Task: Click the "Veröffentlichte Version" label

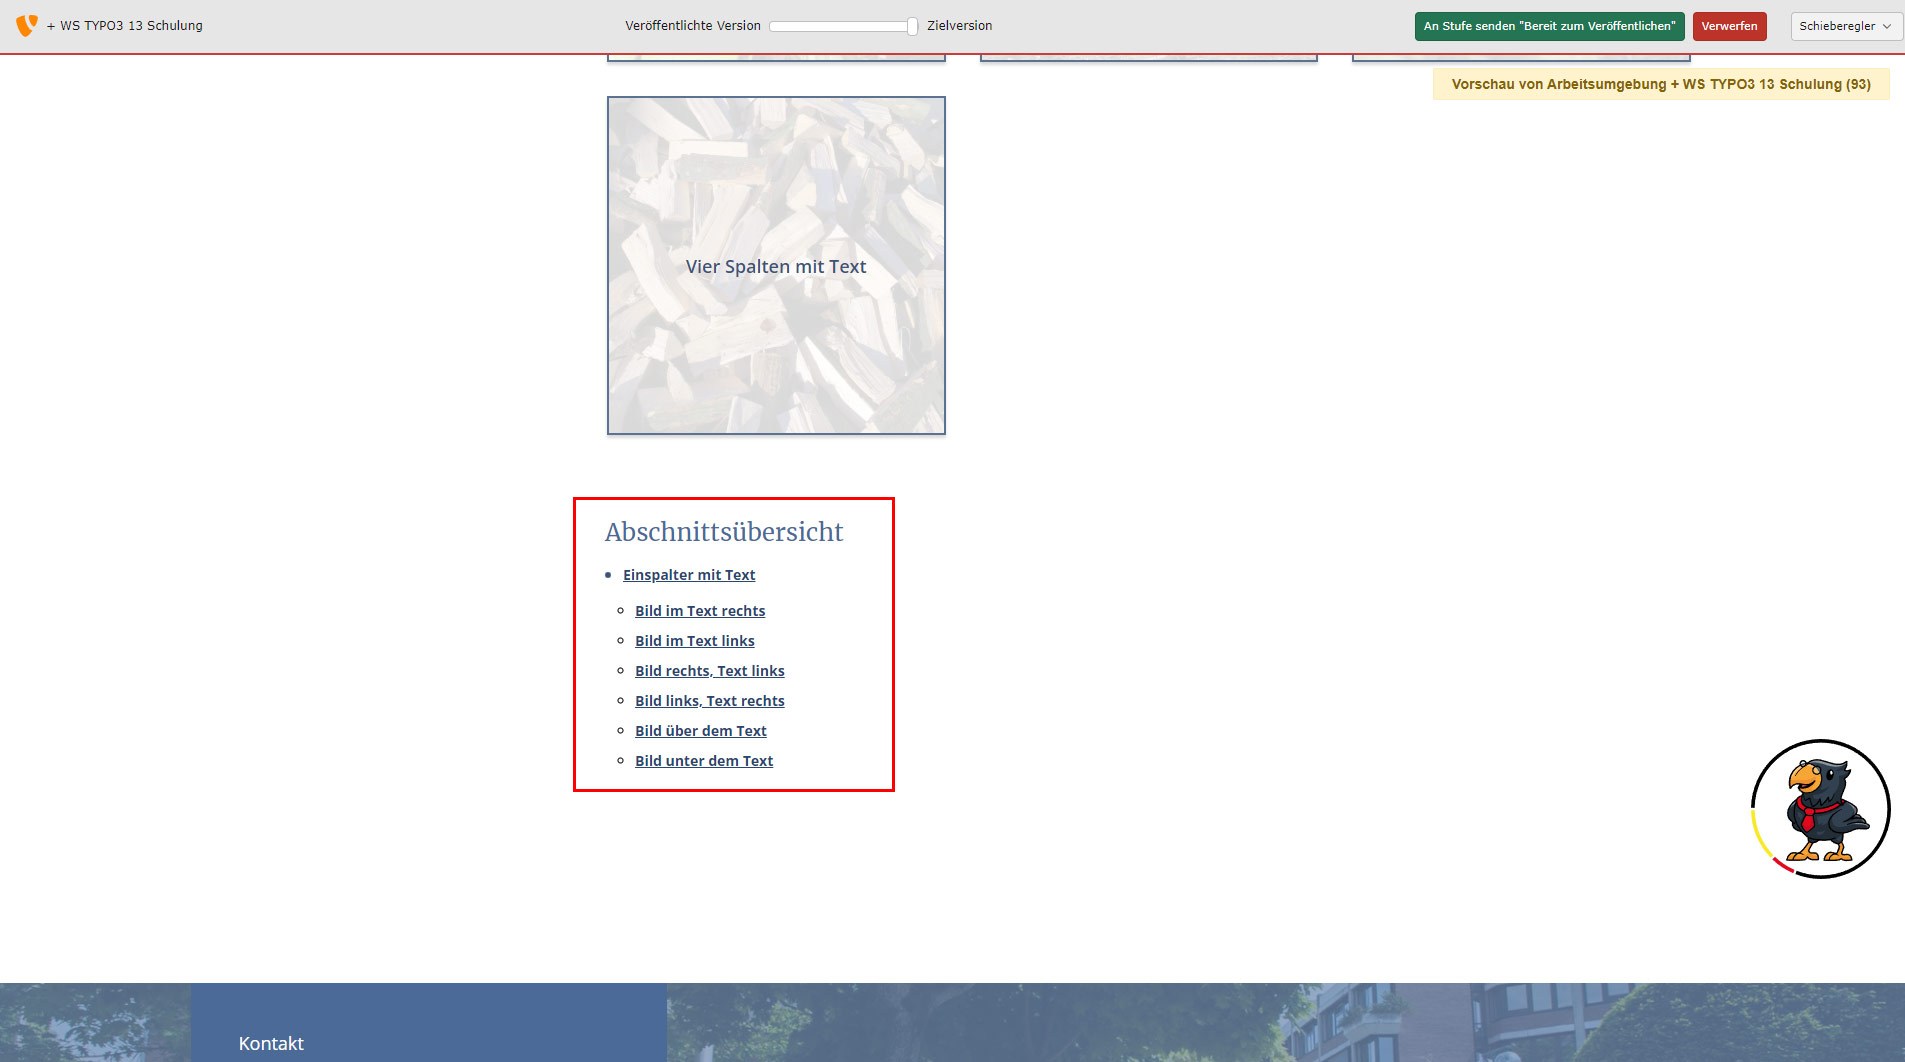Action: click(692, 26)
